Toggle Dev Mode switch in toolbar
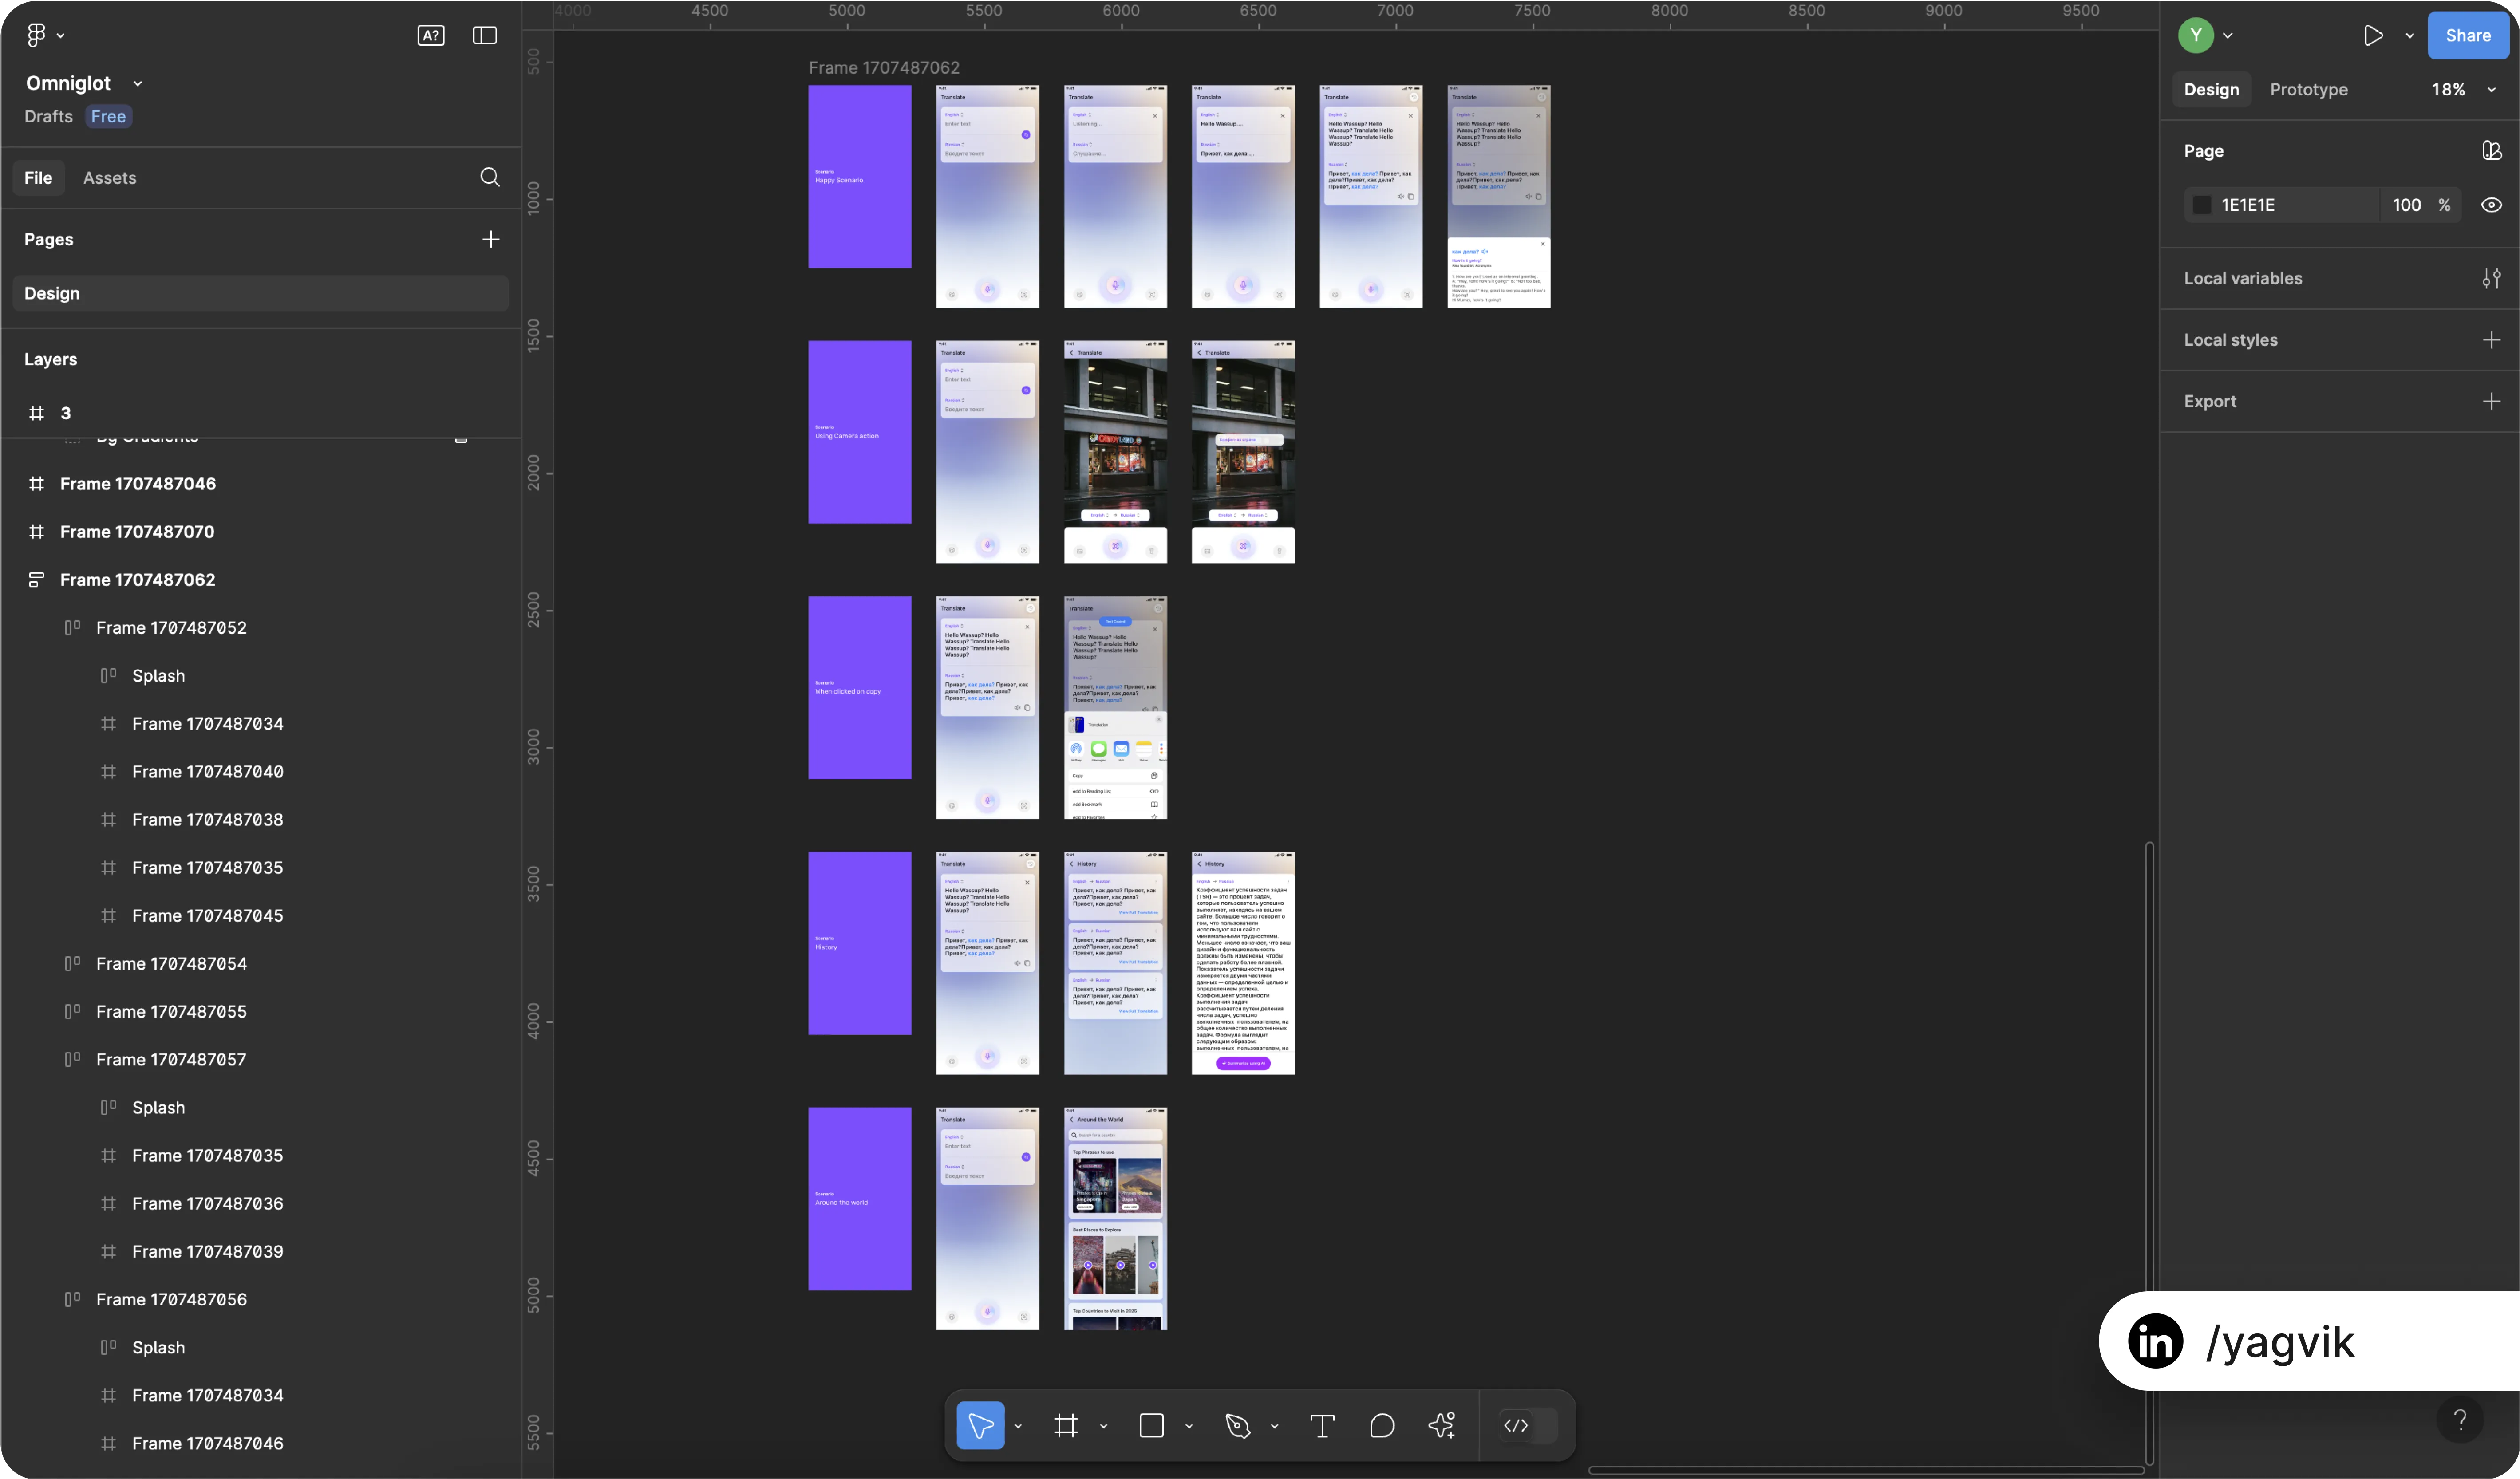 point(1528,1425)
